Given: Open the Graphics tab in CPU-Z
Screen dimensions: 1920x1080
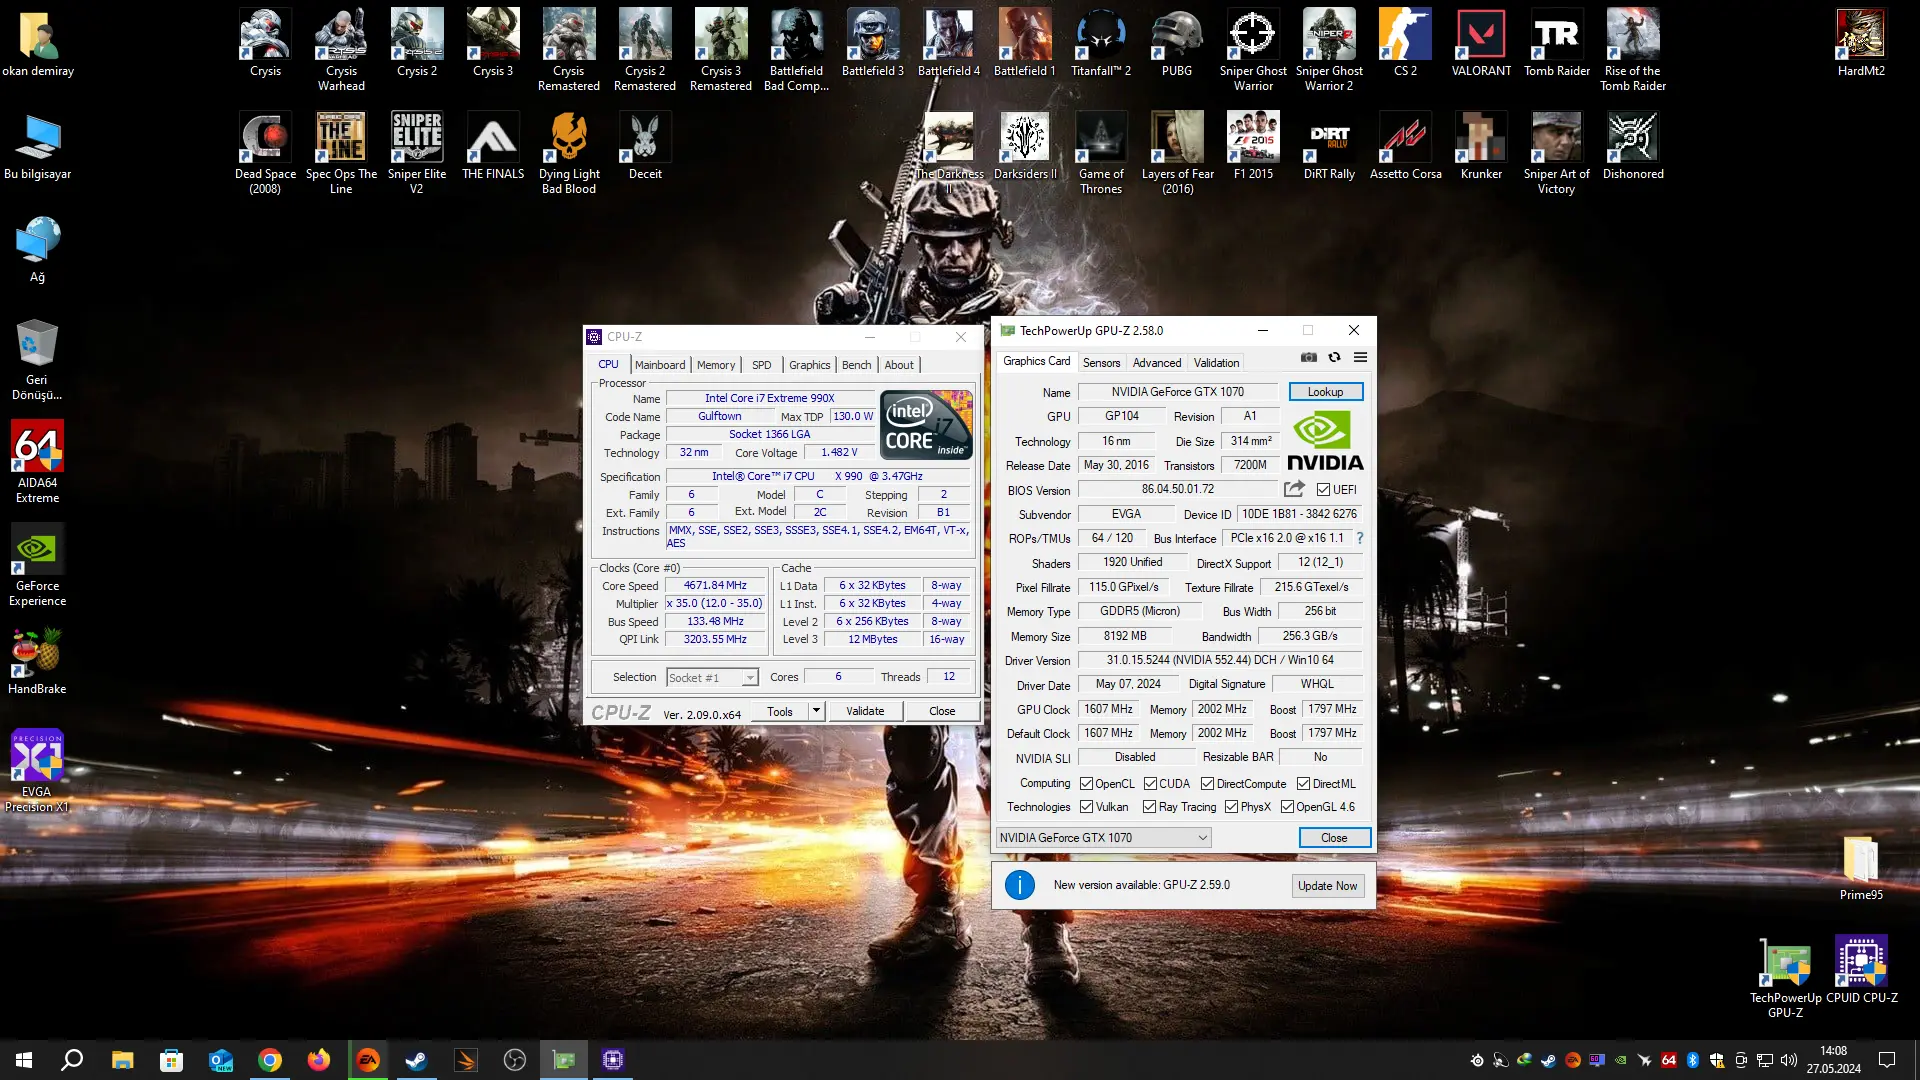Looking at the screenshot, I should pyautogui.click(x=809, y=365).
